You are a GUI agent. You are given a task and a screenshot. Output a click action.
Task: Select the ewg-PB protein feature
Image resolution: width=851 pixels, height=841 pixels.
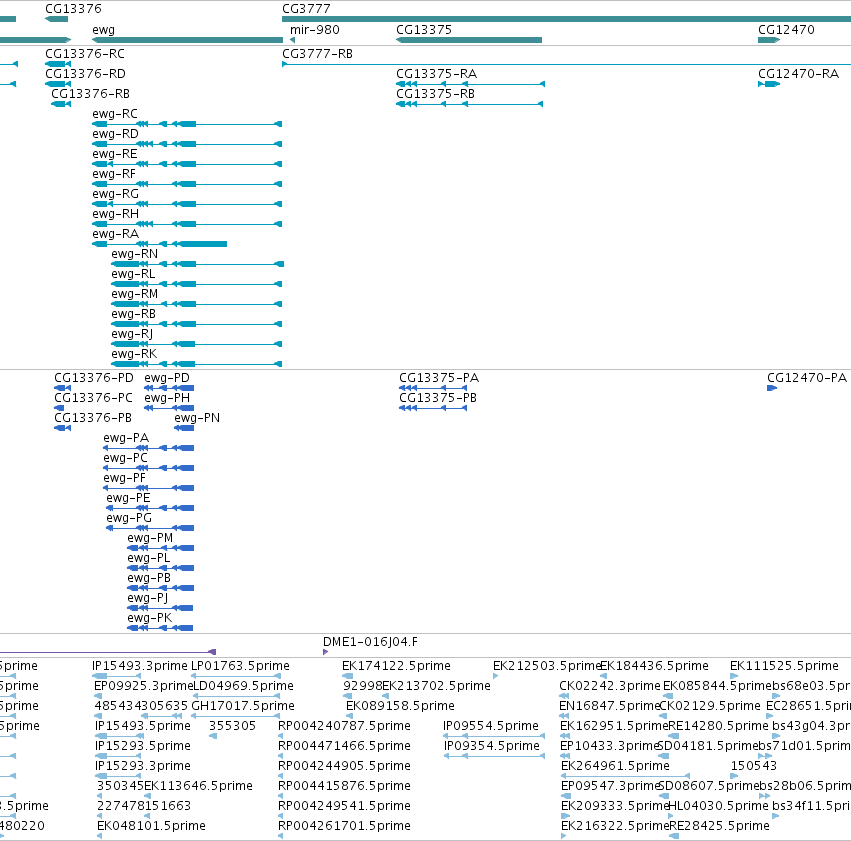[x=160, y=588]
